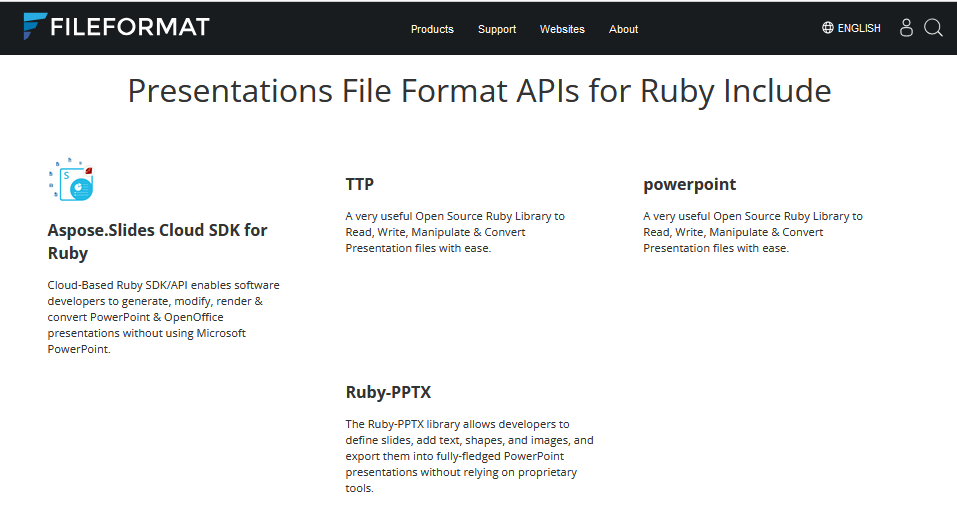The image size is (957, 530).
Task: Click the FileFormat logo
Action: (x=116, y=27)
